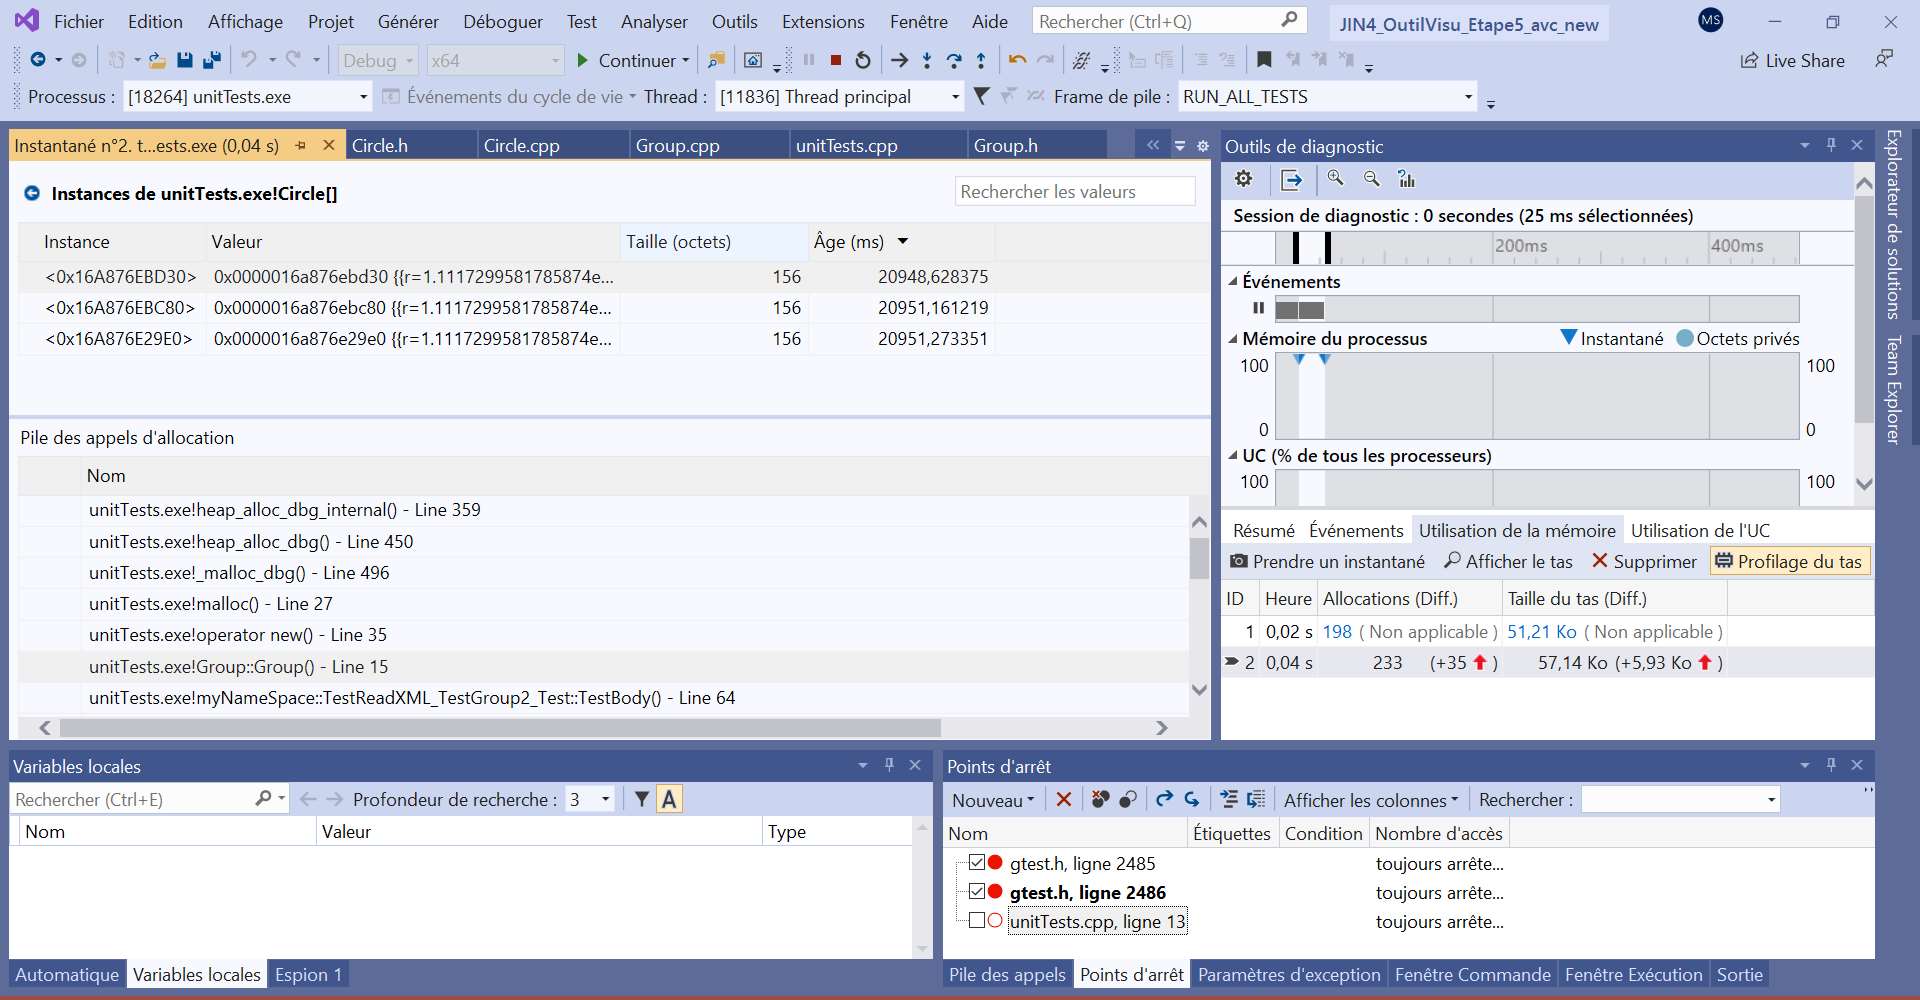The image size is (1920, 1000).
Task: Uncheck breakpoint gtest.h, ligne 2485
Action: tap(977, 862)
